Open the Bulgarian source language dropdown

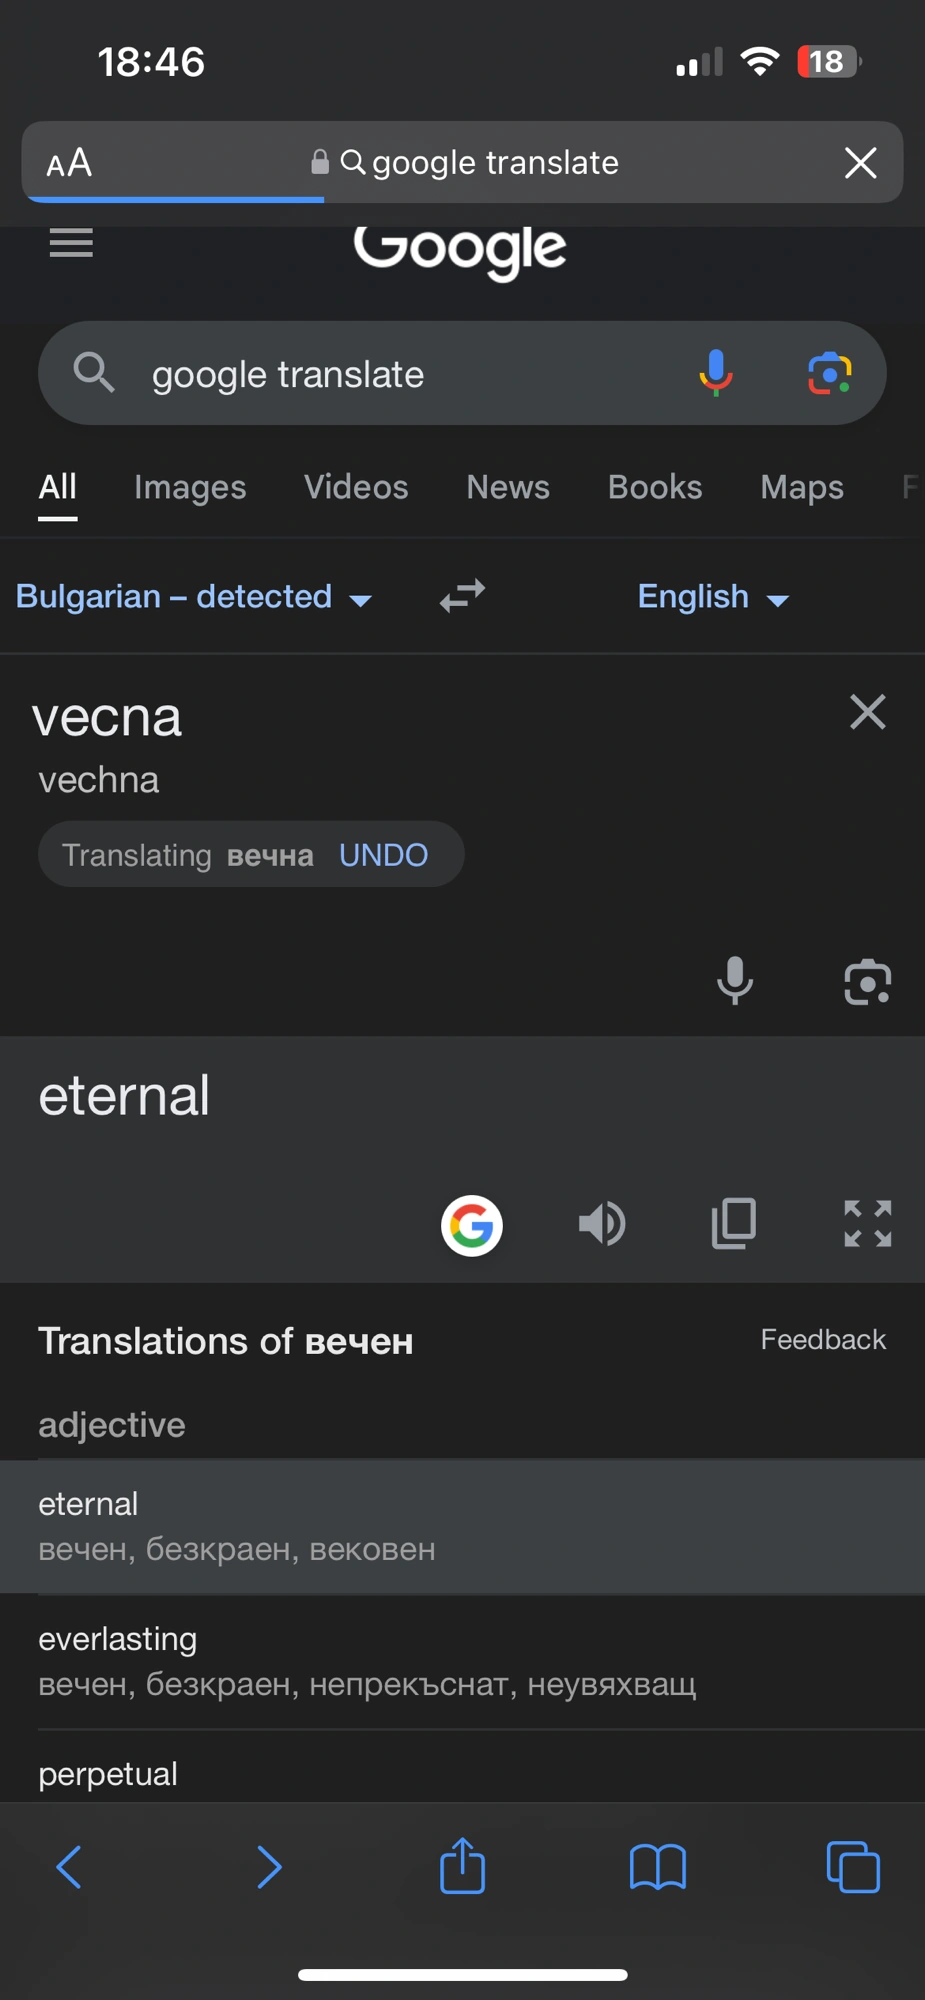(x=194, y=597)
